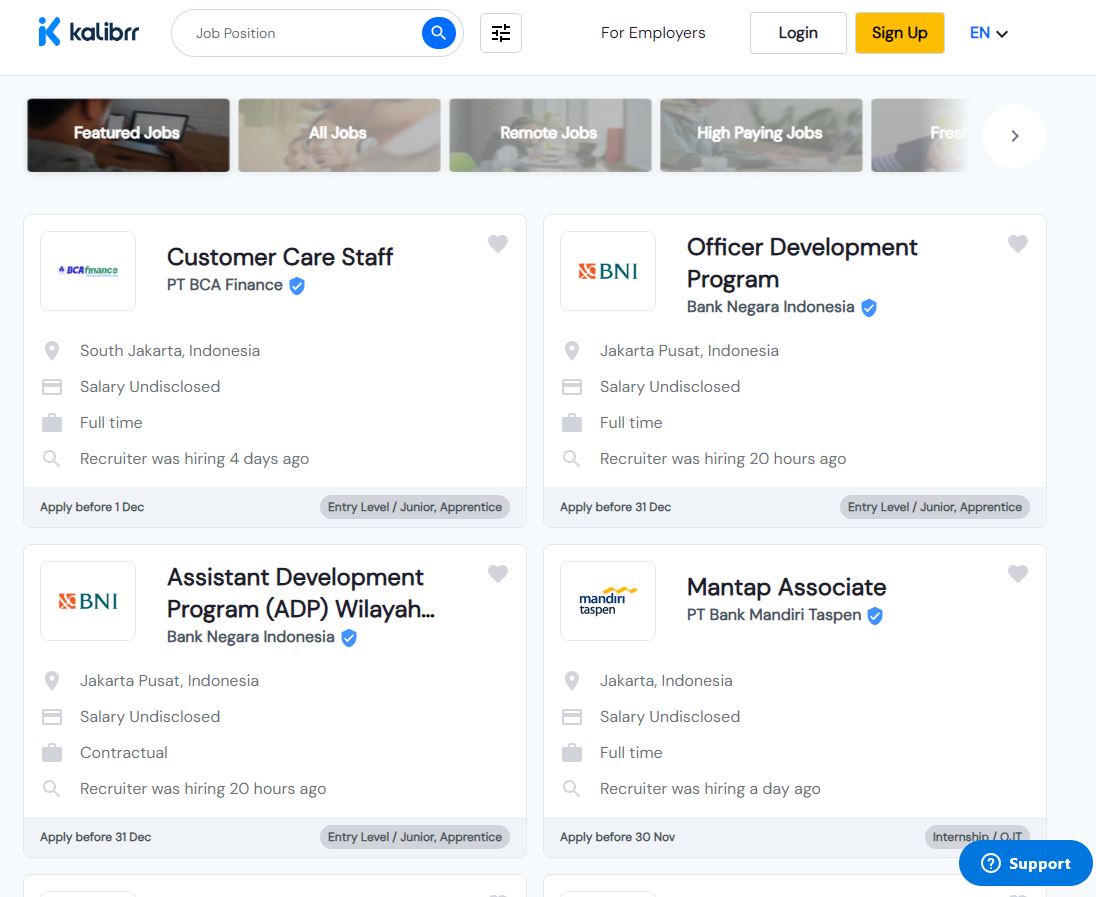Click 'Apply before 30 Nov' text
1096x897 pixels.
click(617, 837)
